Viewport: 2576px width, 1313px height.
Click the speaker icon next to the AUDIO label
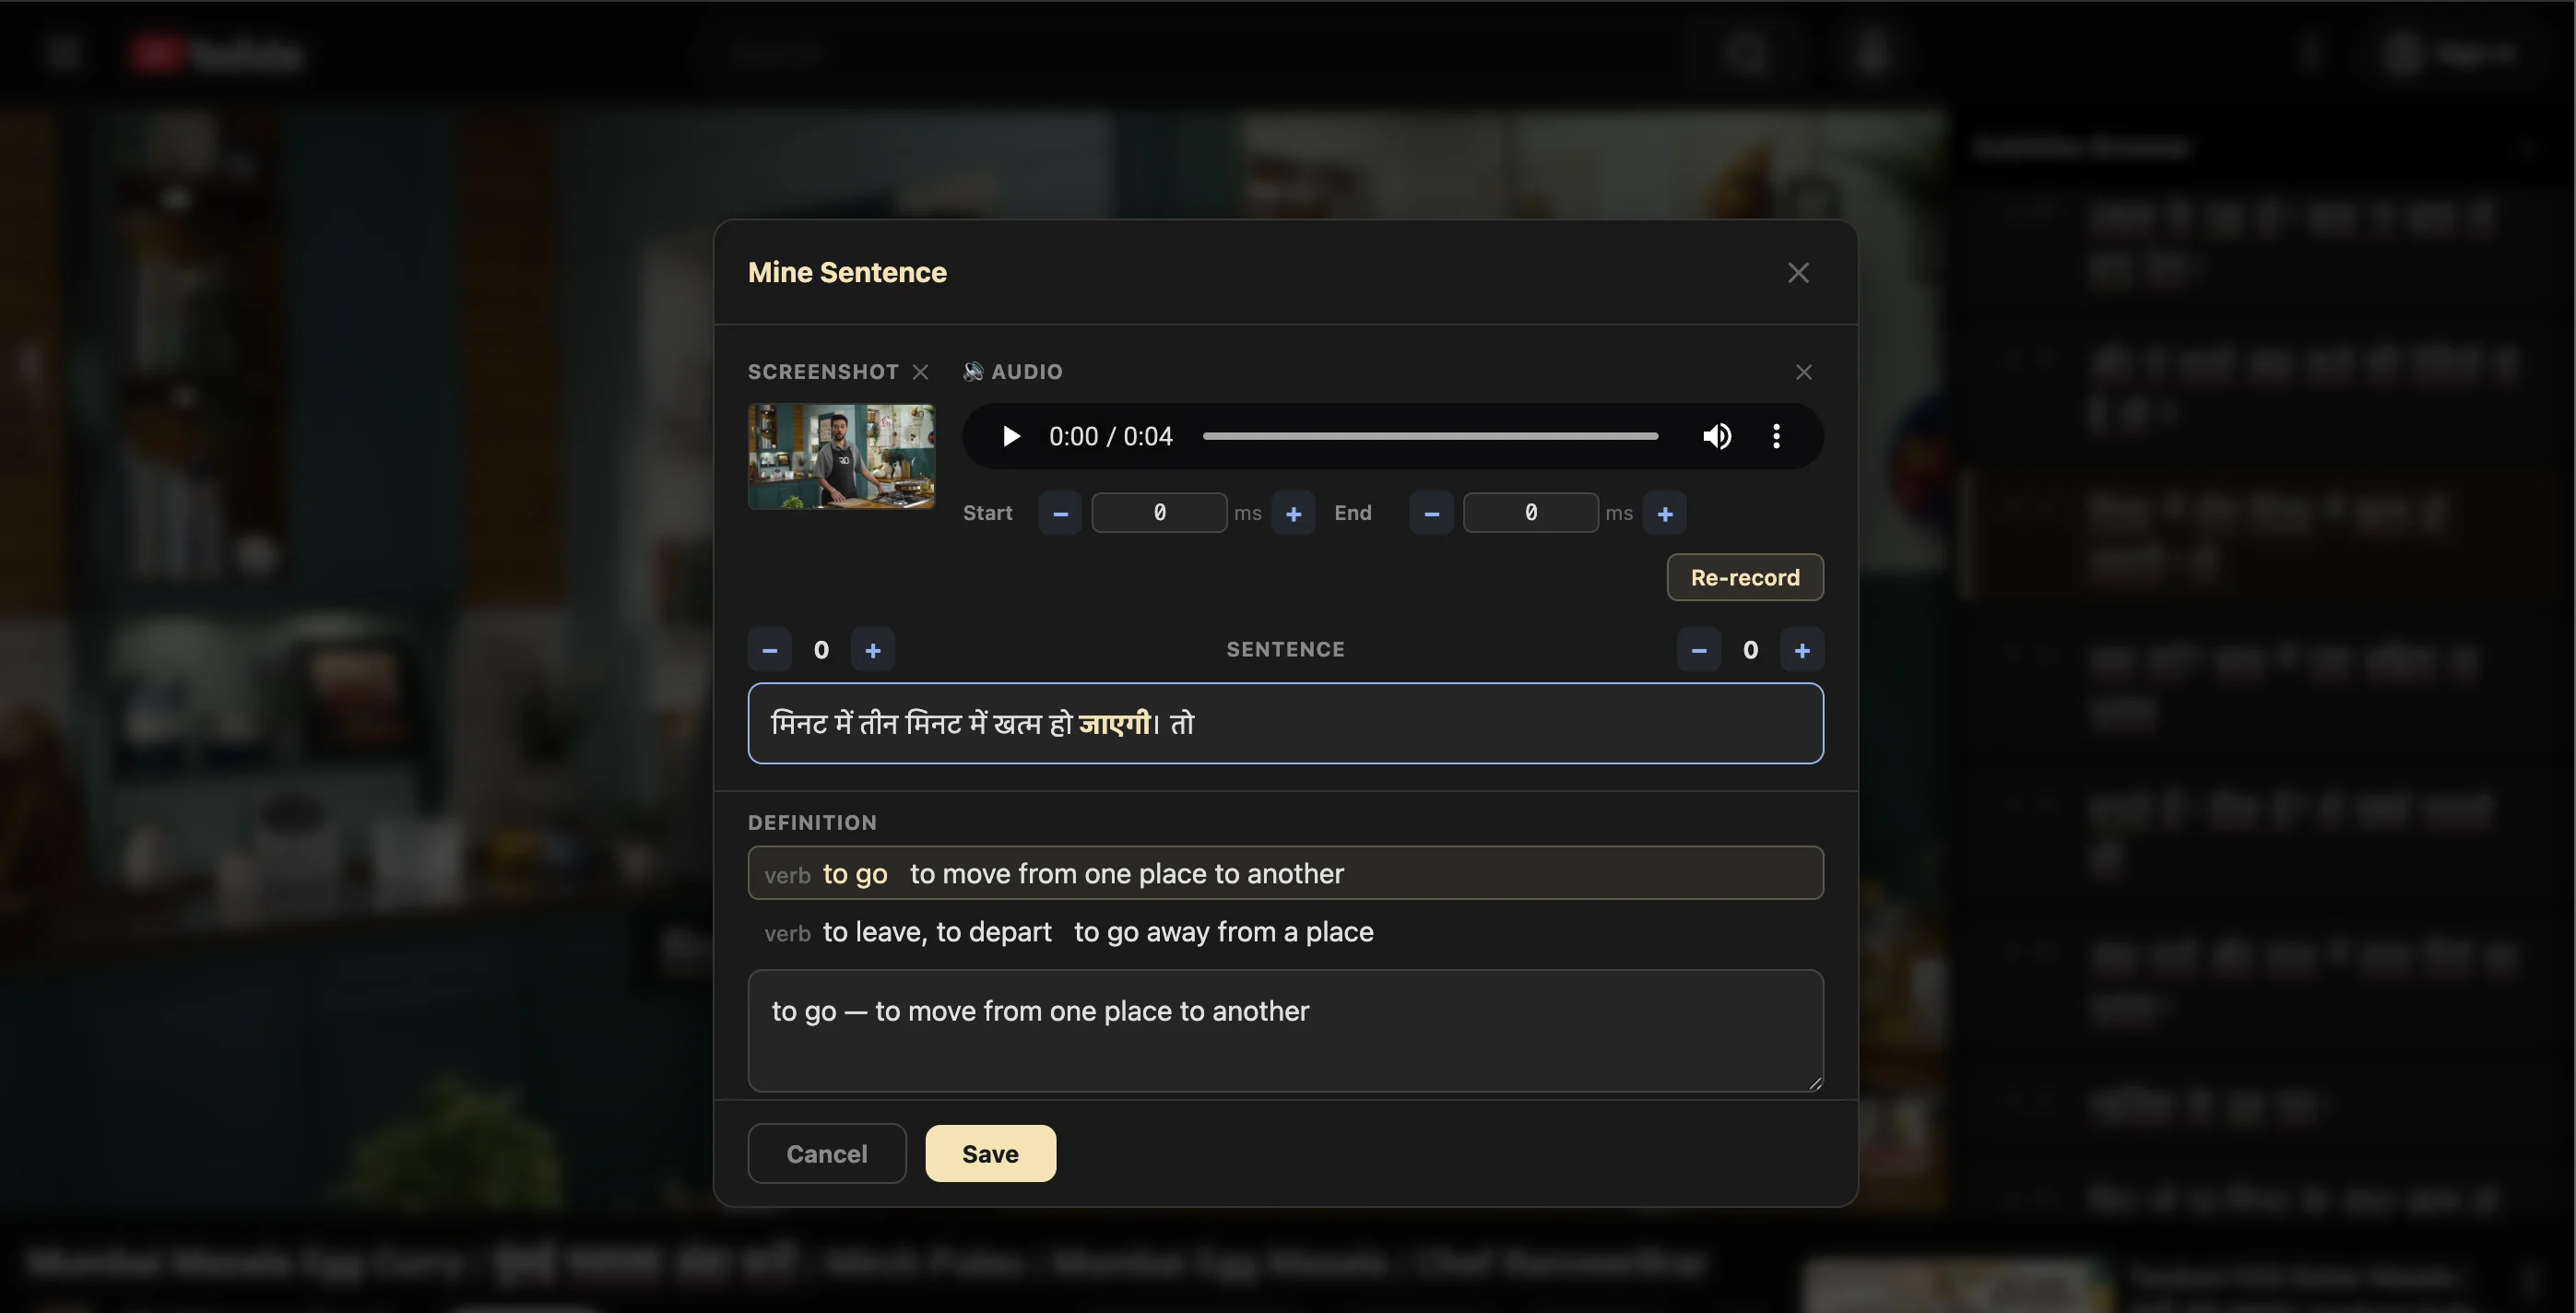click(972, 371)
